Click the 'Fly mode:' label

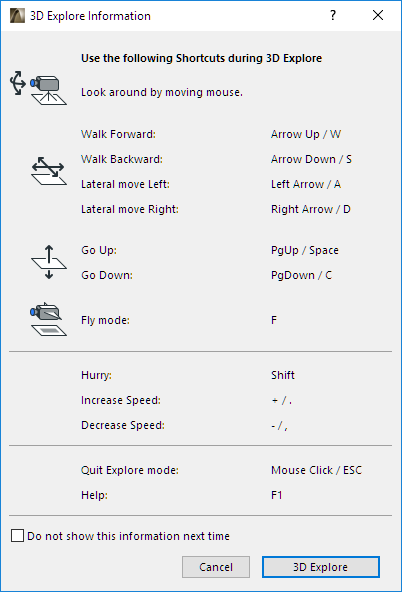pos(105,321)
